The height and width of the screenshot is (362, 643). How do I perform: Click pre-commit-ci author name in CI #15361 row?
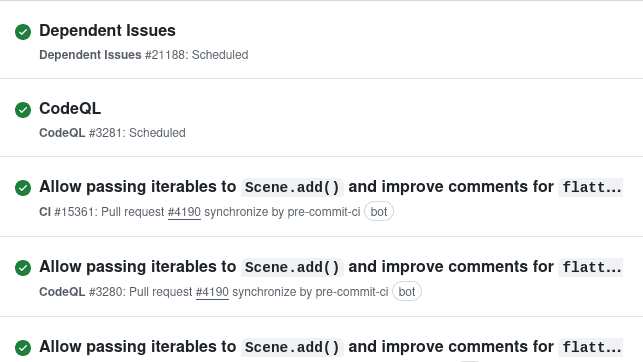click(324, 212)
